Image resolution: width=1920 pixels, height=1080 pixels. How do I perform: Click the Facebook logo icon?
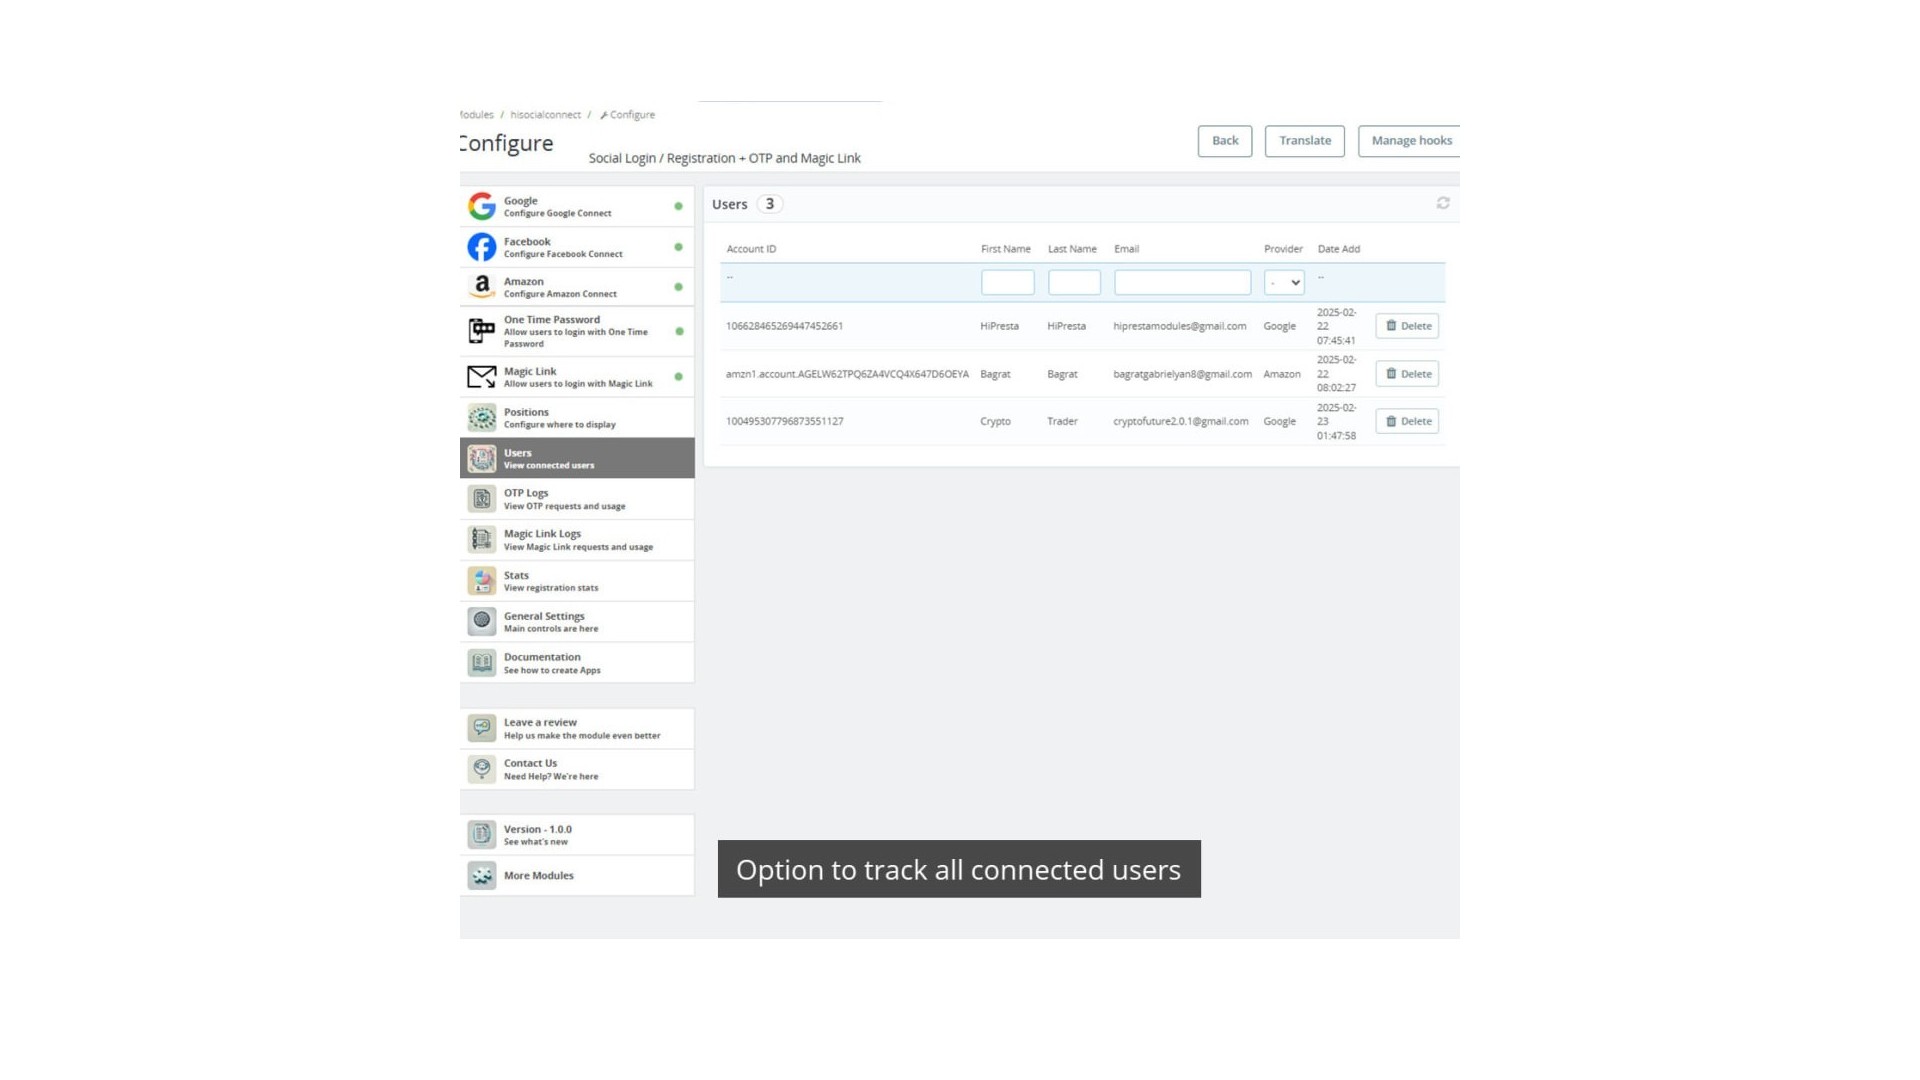point(481,247)
